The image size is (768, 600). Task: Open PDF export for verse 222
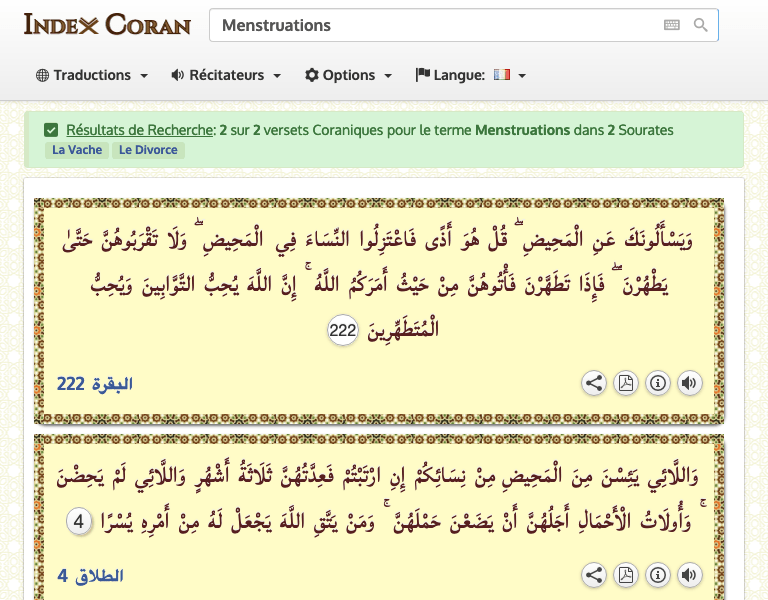click(626, 383)
